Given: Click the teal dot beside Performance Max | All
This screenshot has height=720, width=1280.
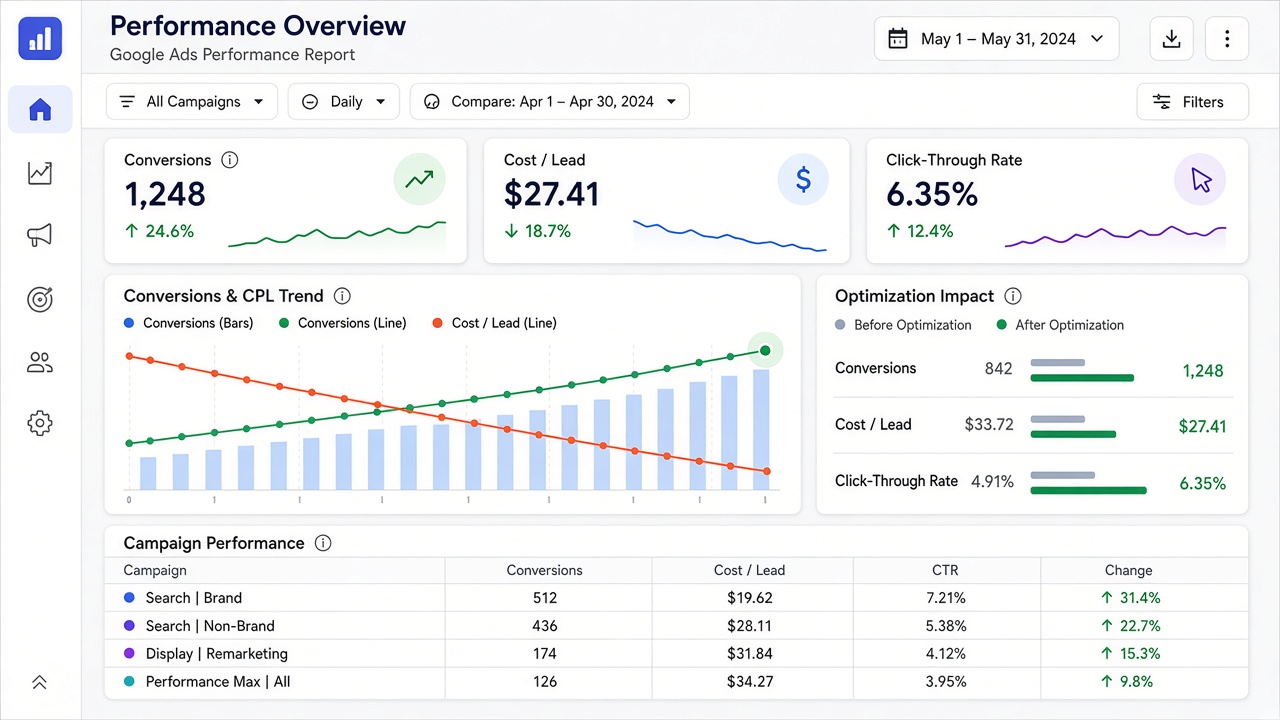Looking at the screenshot, I should click(x=129, y=682).
